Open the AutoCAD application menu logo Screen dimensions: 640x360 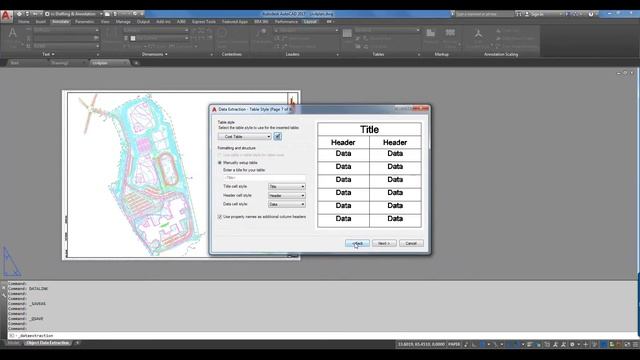6,16
